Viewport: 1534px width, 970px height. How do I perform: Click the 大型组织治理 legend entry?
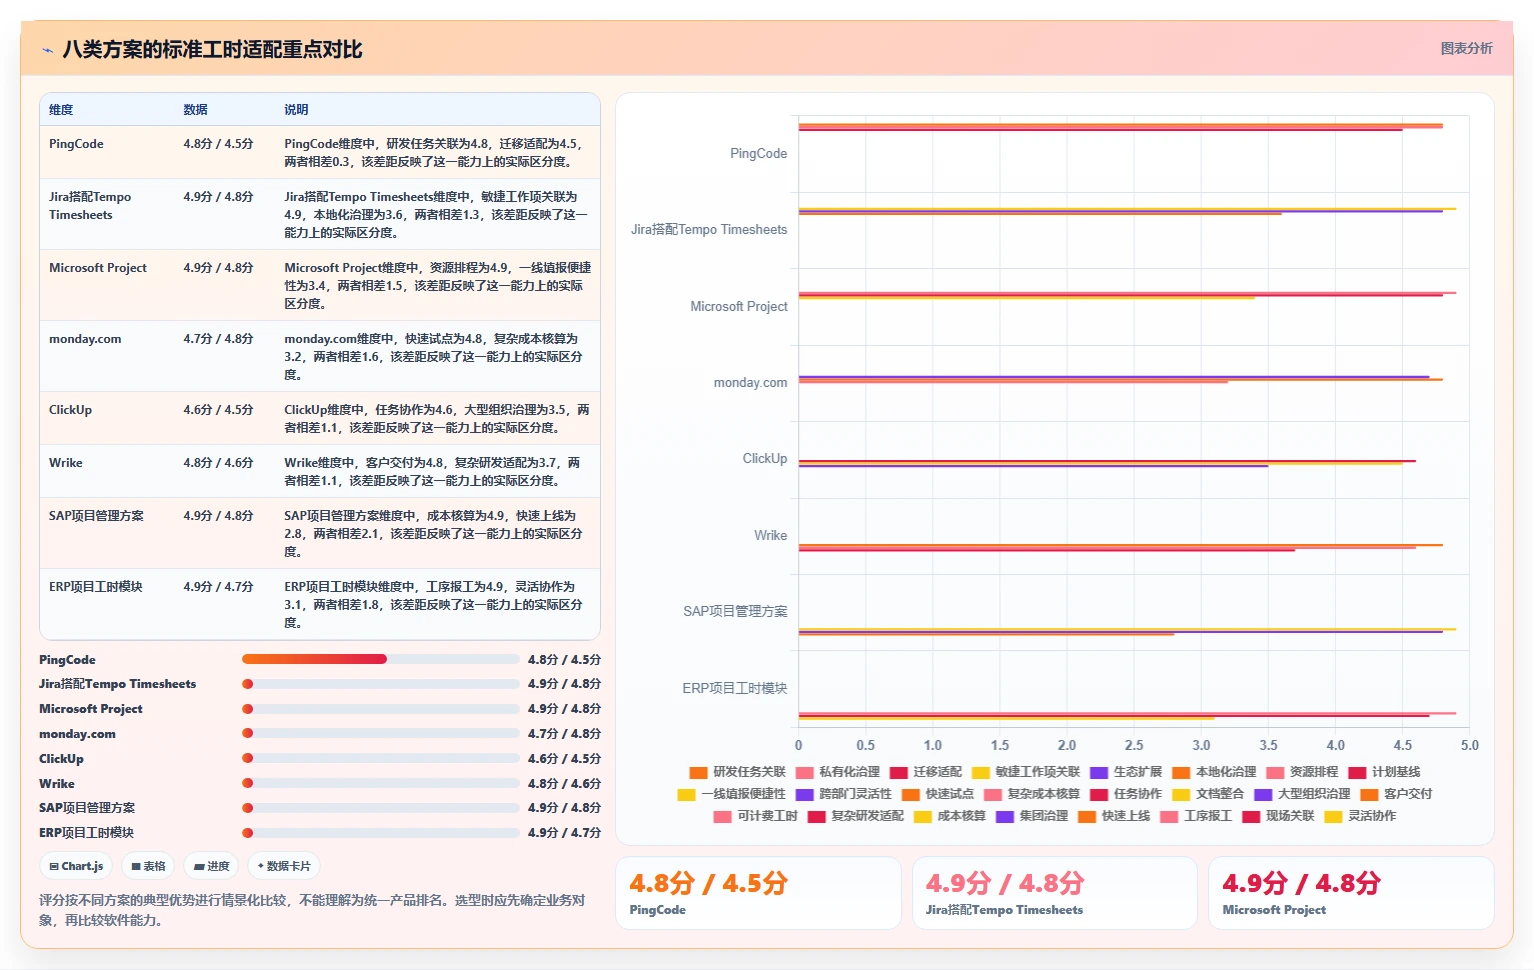[1302, 794]
